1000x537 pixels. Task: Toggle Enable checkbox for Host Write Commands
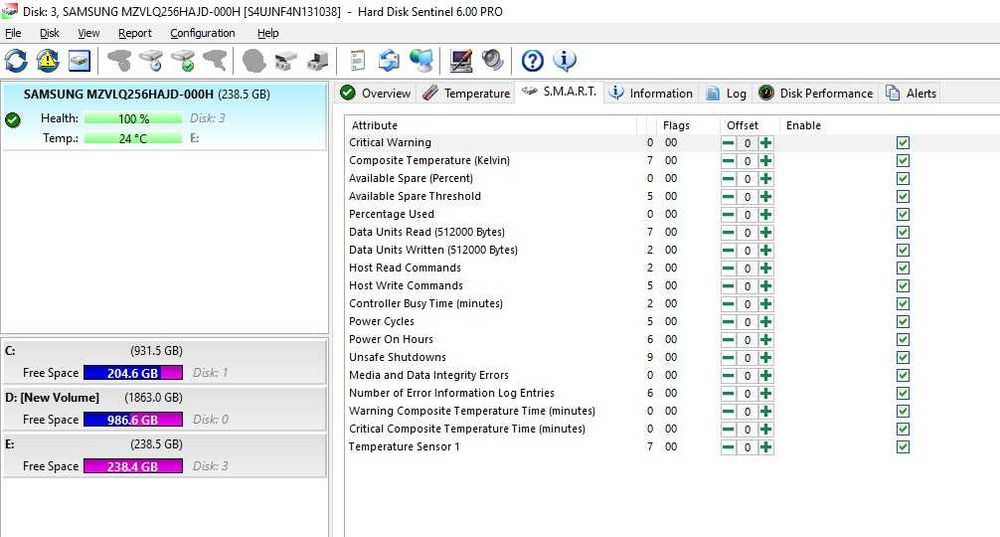coord(902,286)
